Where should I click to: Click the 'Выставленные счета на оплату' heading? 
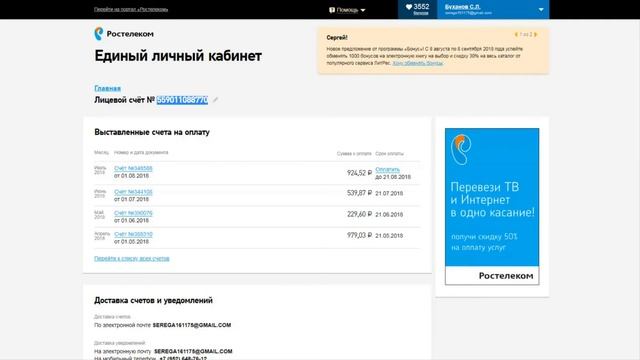coord(152,132)
